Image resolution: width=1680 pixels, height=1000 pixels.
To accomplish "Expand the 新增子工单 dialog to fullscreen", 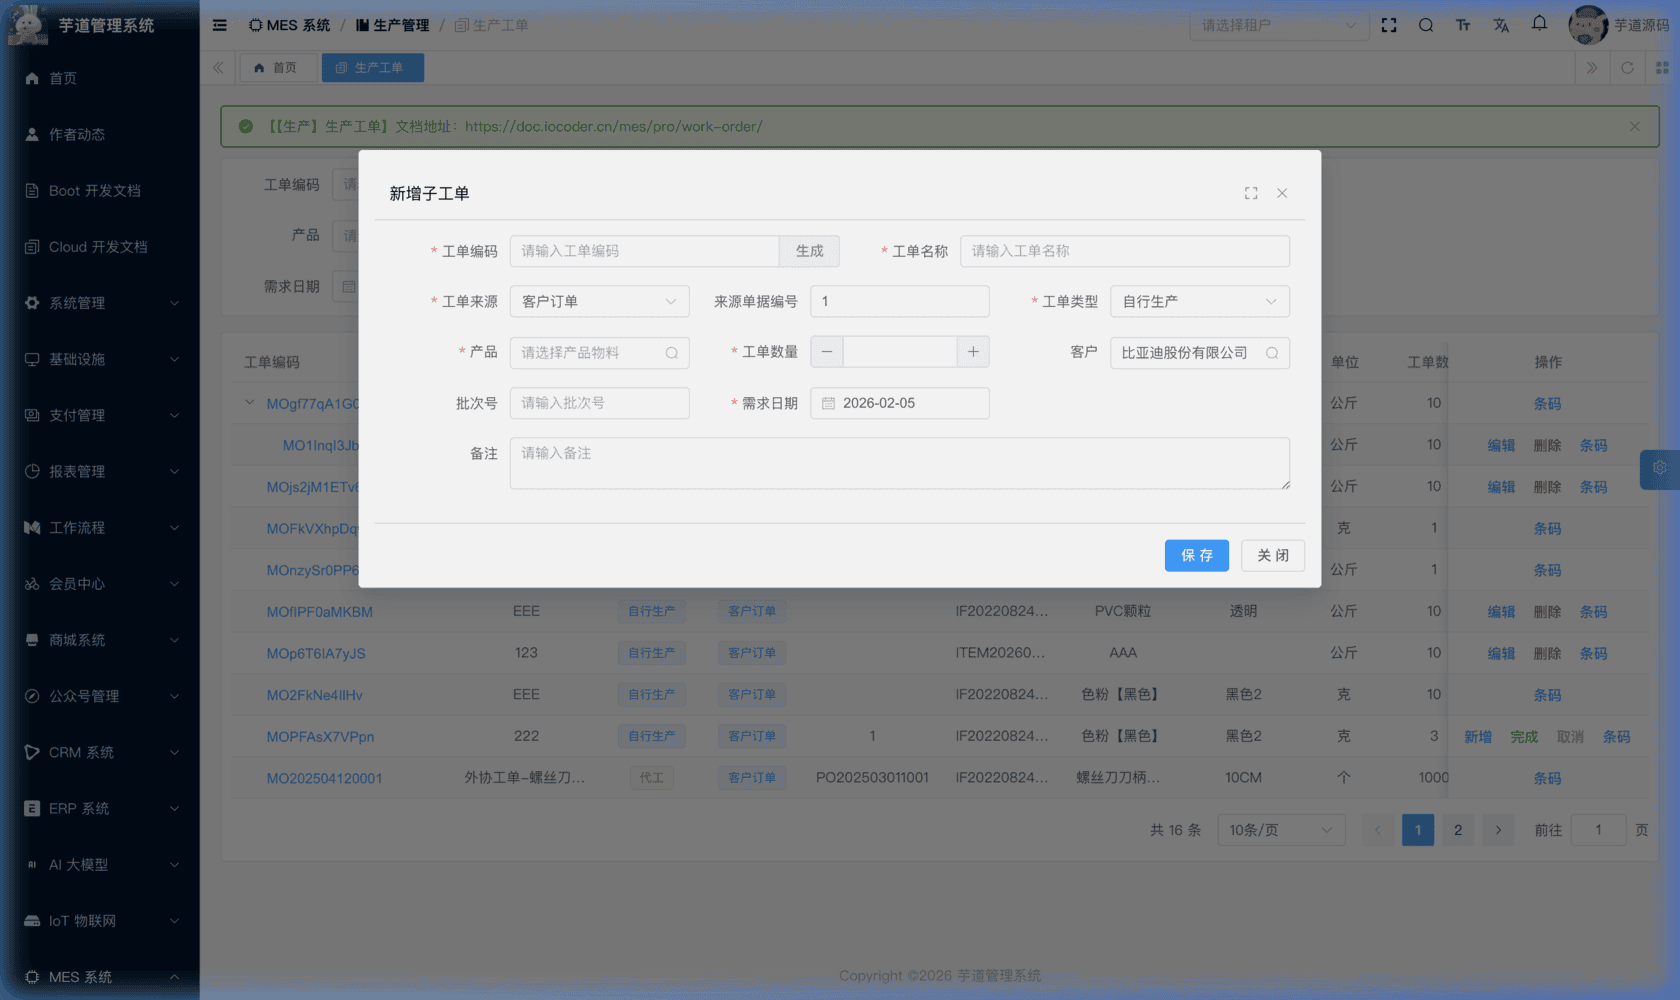I will coord(1250,192).
